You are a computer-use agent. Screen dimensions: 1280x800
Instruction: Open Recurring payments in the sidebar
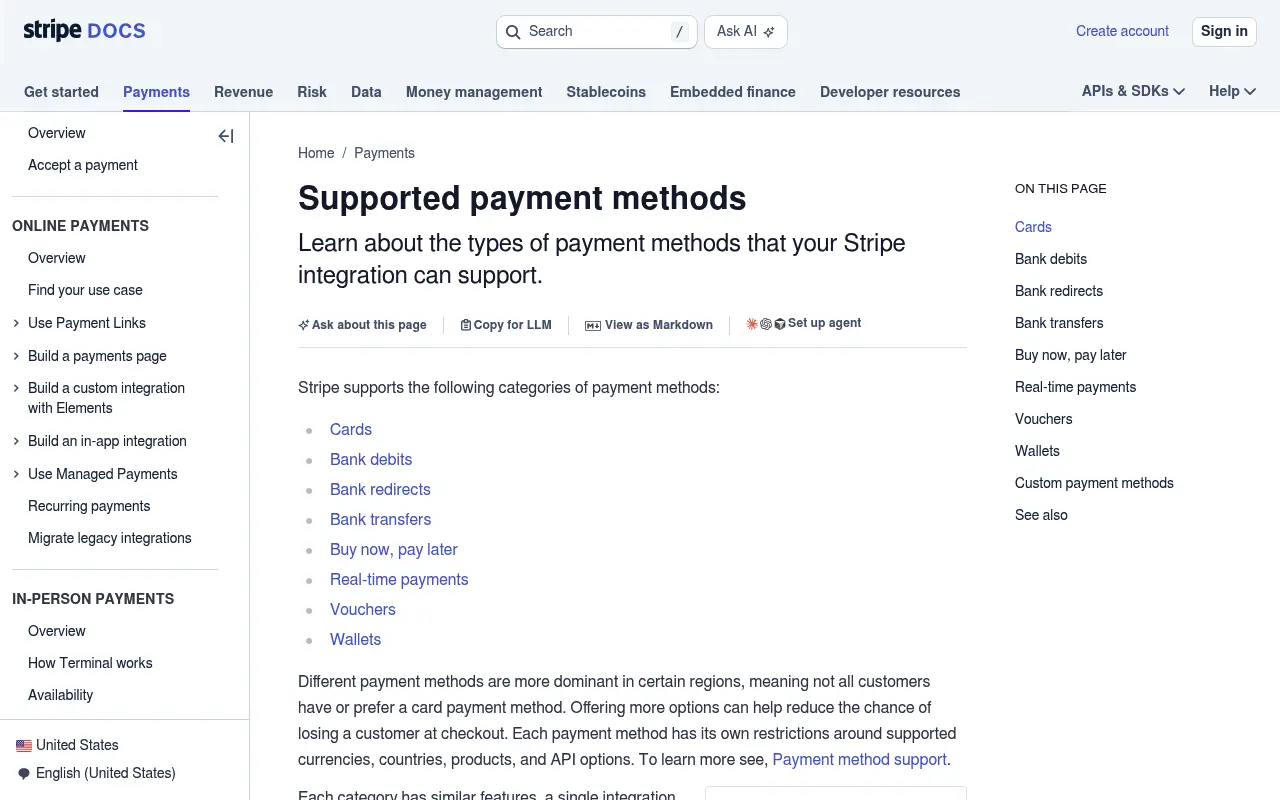pos(89,506)
